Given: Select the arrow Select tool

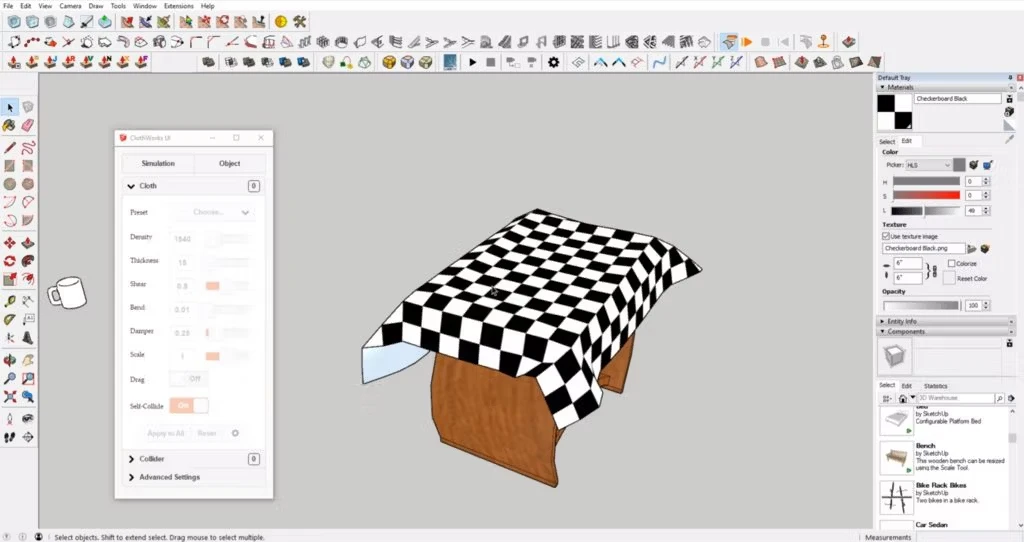Looking at the screenshot, I should coord(10,107).
